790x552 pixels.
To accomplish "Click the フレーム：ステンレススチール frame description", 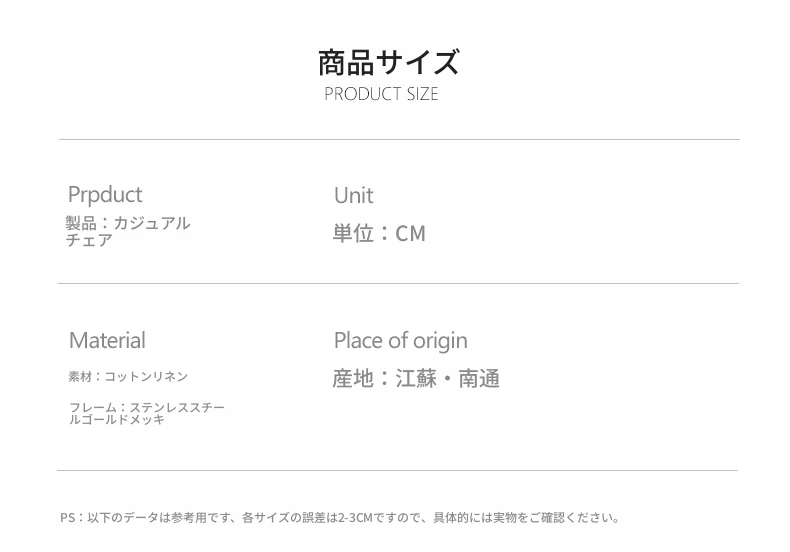I will pos(147,408).
